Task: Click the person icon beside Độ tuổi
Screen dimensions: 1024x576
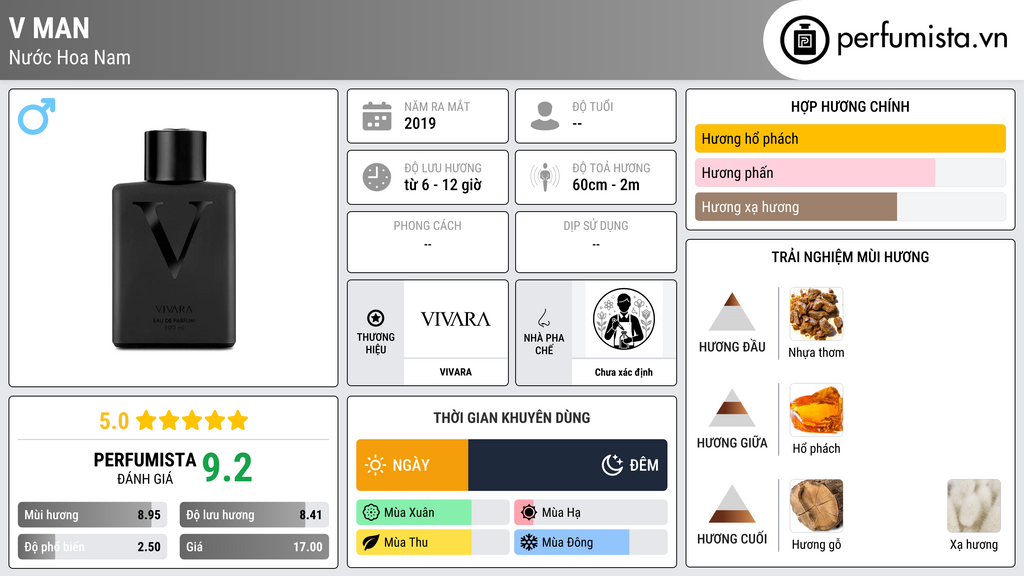Action: (x=545, y=116)
